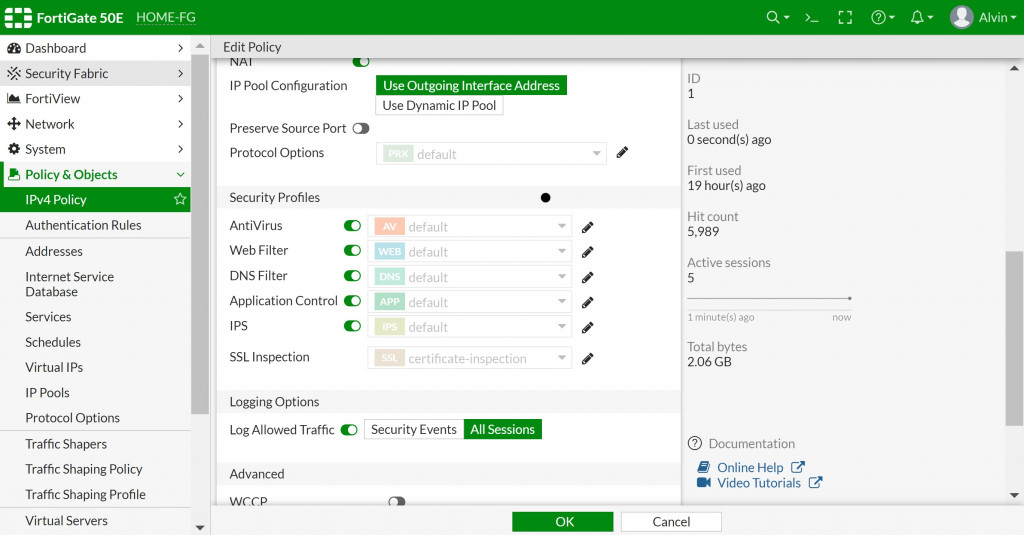
Task: Click the sidebar vertical scrollbar thumb
Action: coord(200,234)
